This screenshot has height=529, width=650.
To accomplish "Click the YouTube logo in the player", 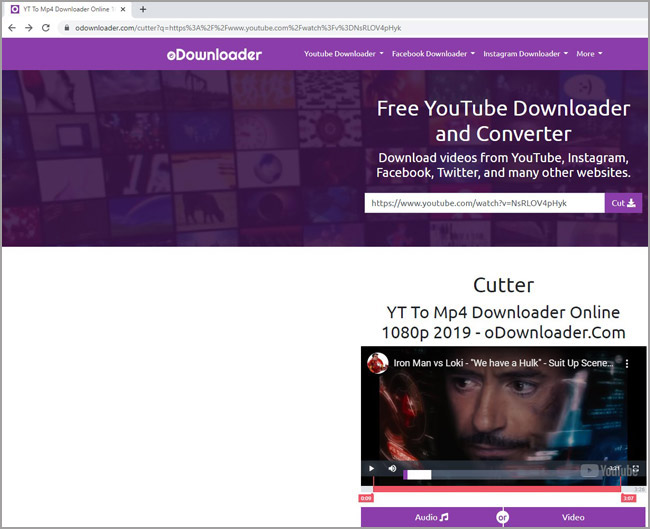I will 609,471.
